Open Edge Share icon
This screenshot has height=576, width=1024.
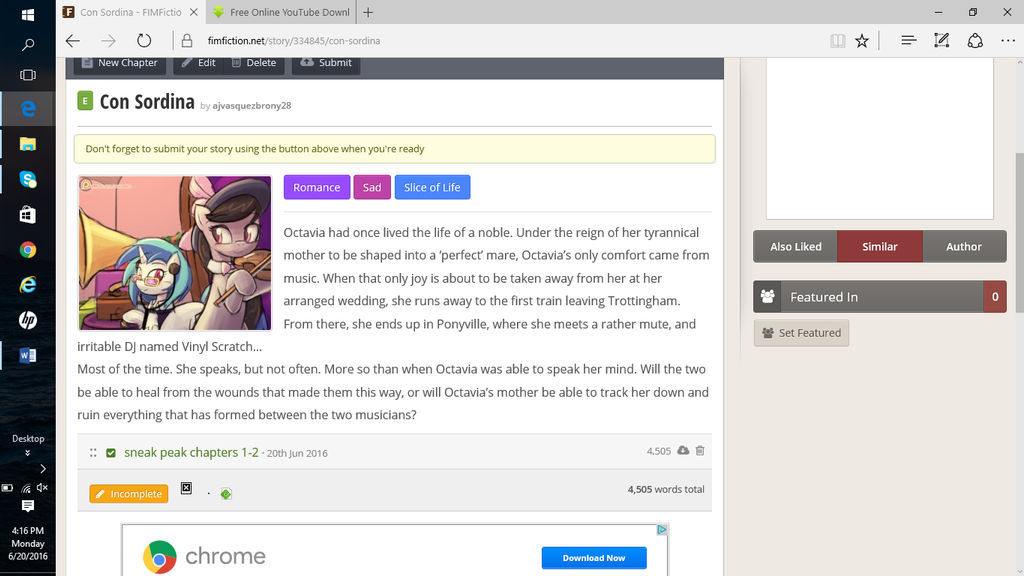(x=975, y=40)
